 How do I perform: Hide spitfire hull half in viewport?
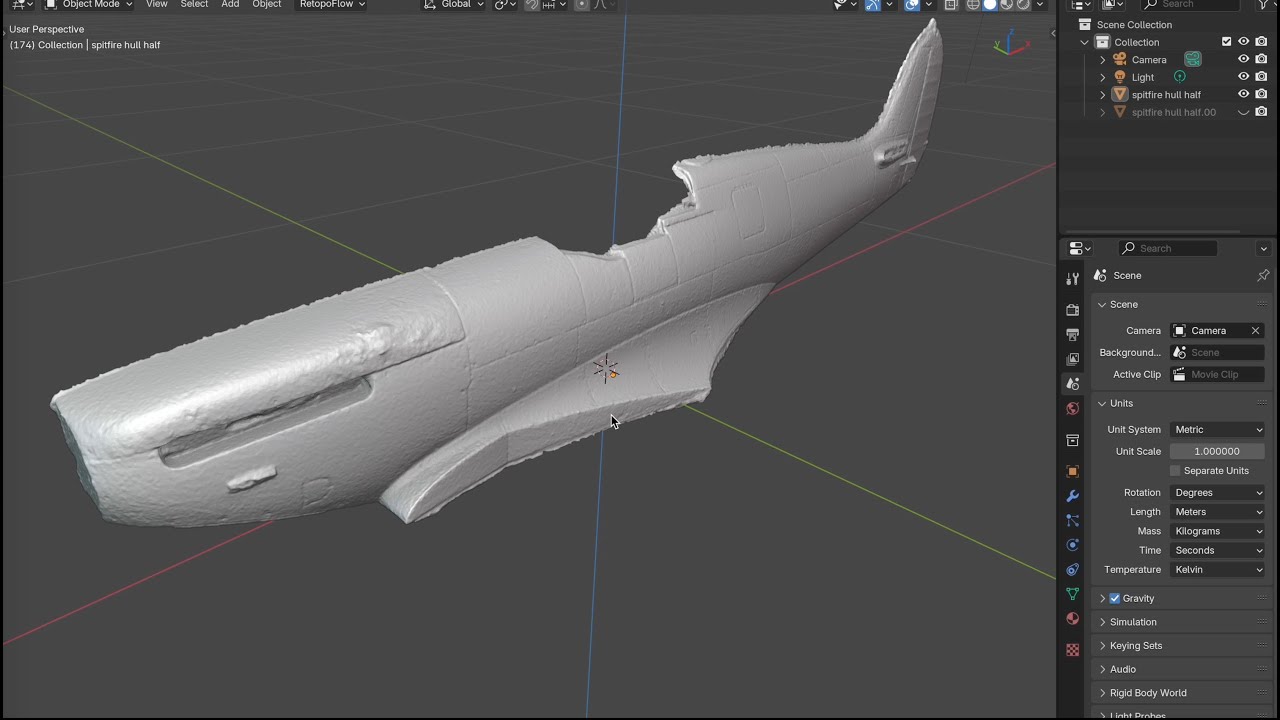tap(1244, 94)
